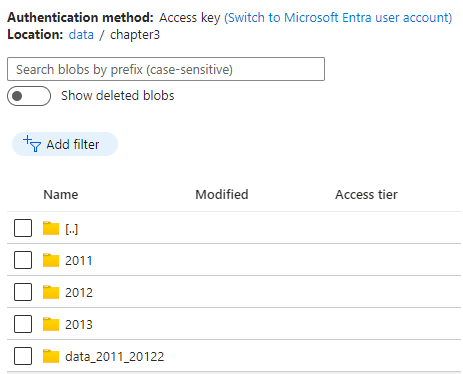Mark the checkbox for folder 2013

coord(23,324)
